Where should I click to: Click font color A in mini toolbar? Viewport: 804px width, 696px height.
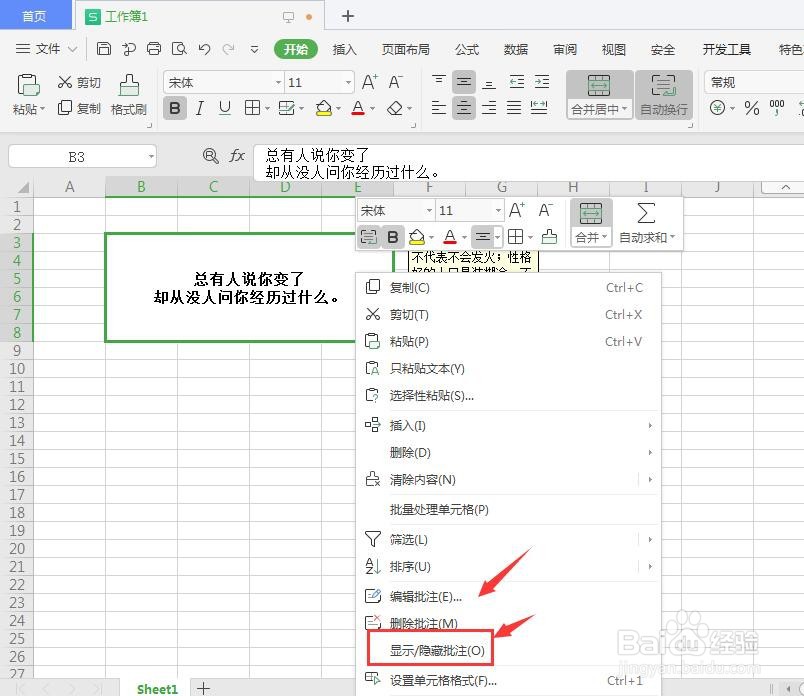coord(450,237)
